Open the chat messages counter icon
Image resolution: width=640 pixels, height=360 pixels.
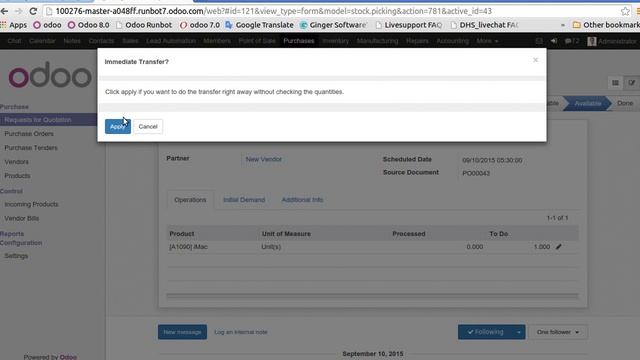click(572, 41)
